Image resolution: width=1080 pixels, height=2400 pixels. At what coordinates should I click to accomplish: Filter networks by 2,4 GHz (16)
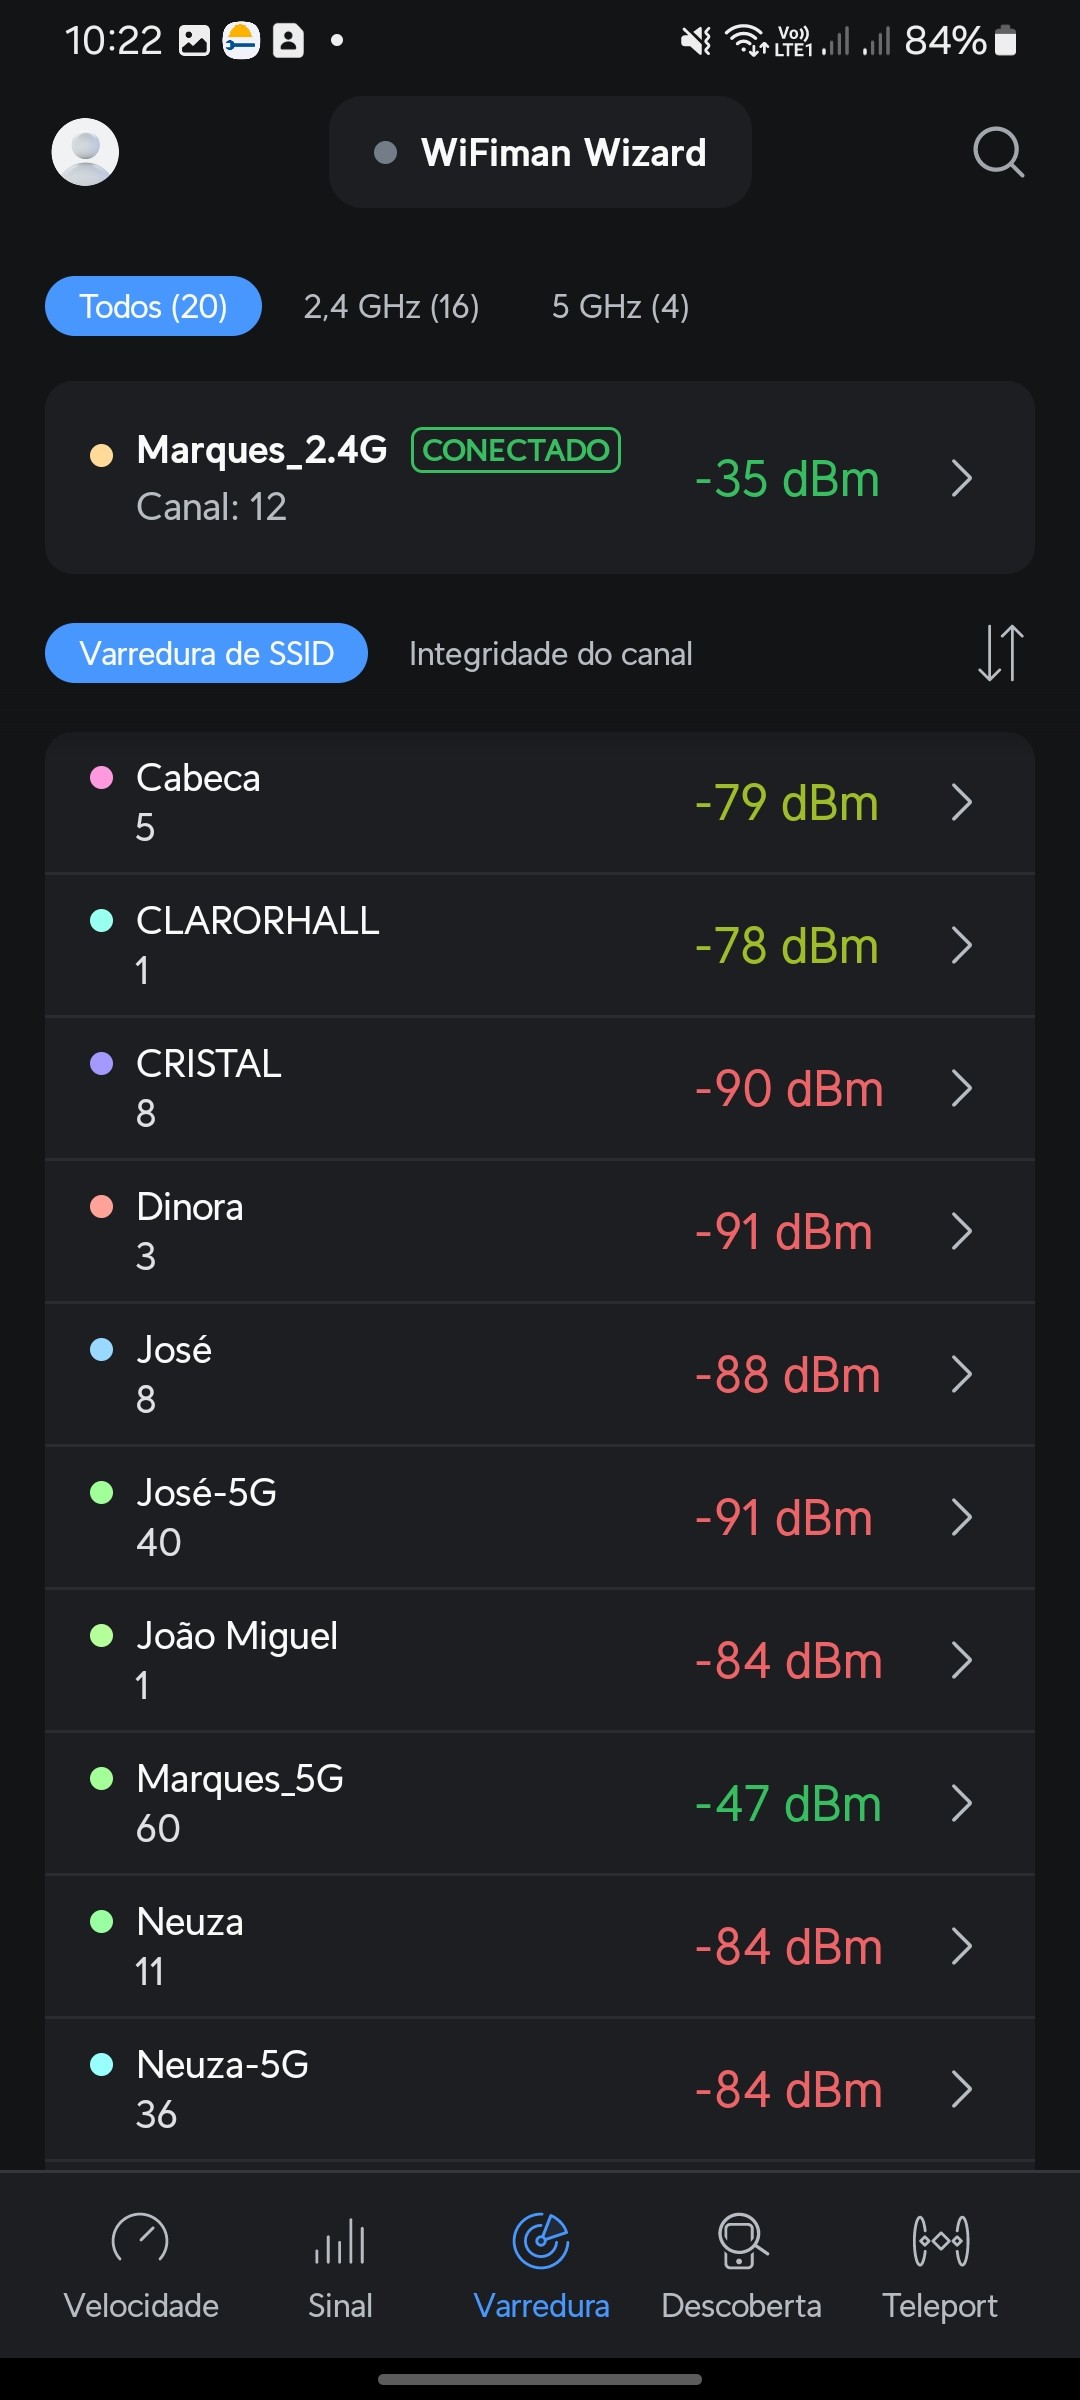pos(391,306)
